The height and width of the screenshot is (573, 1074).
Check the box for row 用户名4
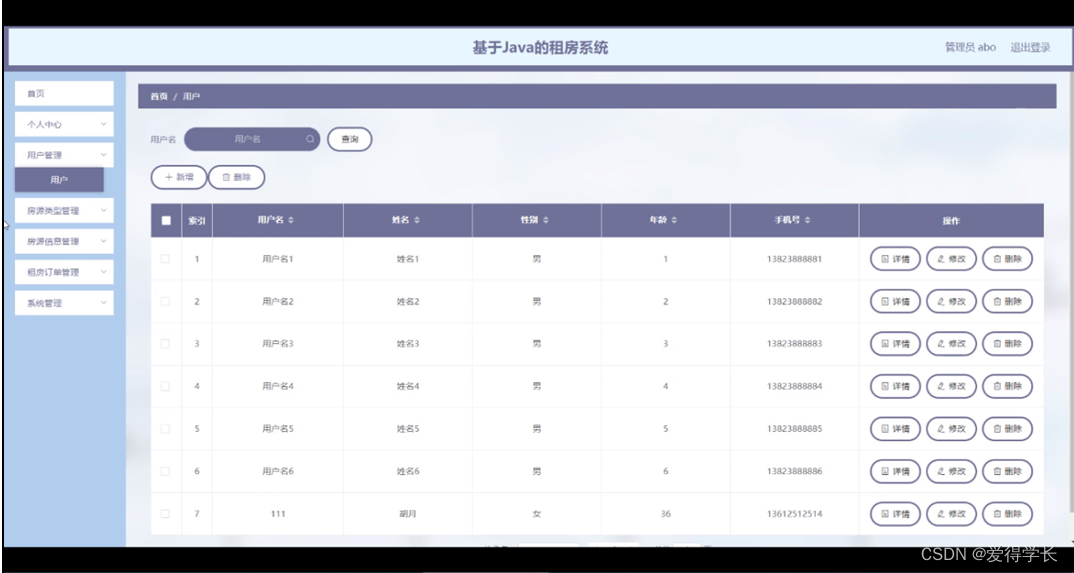[x=165, y=386]
